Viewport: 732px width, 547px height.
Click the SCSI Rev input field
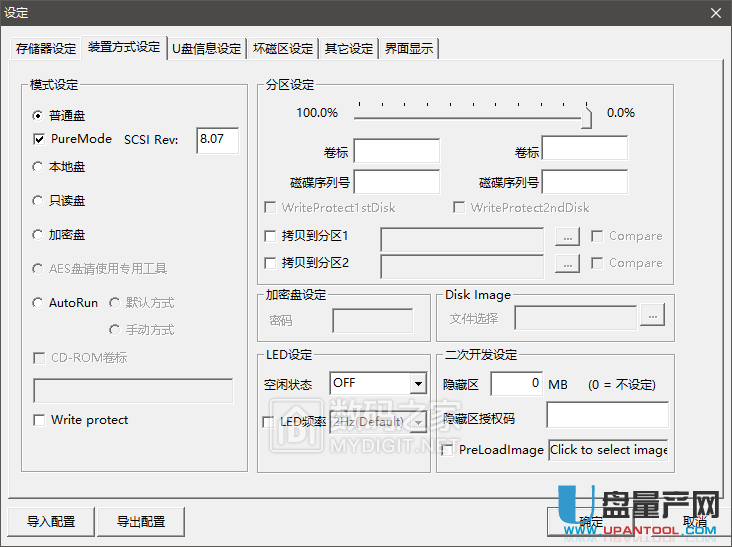click(x=217, y=140)
